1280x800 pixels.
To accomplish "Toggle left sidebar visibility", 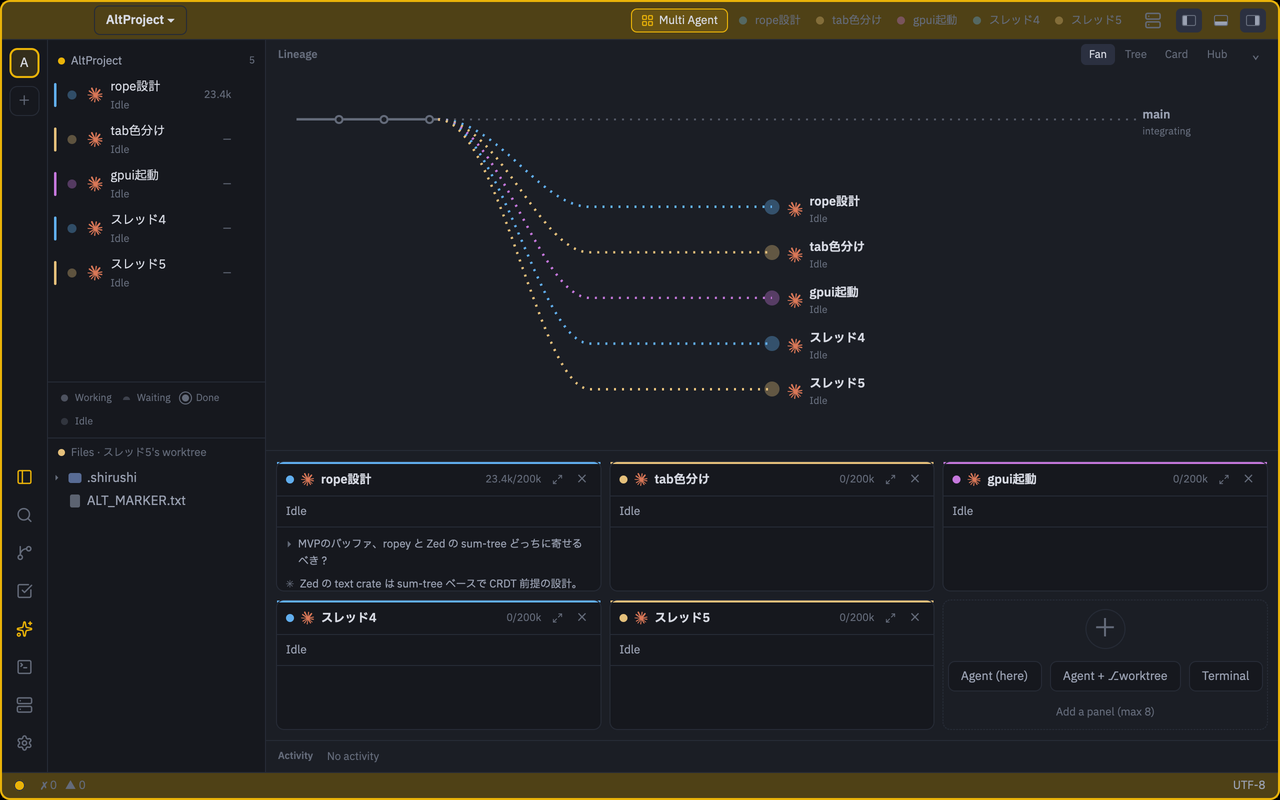I will (1189, 20).
